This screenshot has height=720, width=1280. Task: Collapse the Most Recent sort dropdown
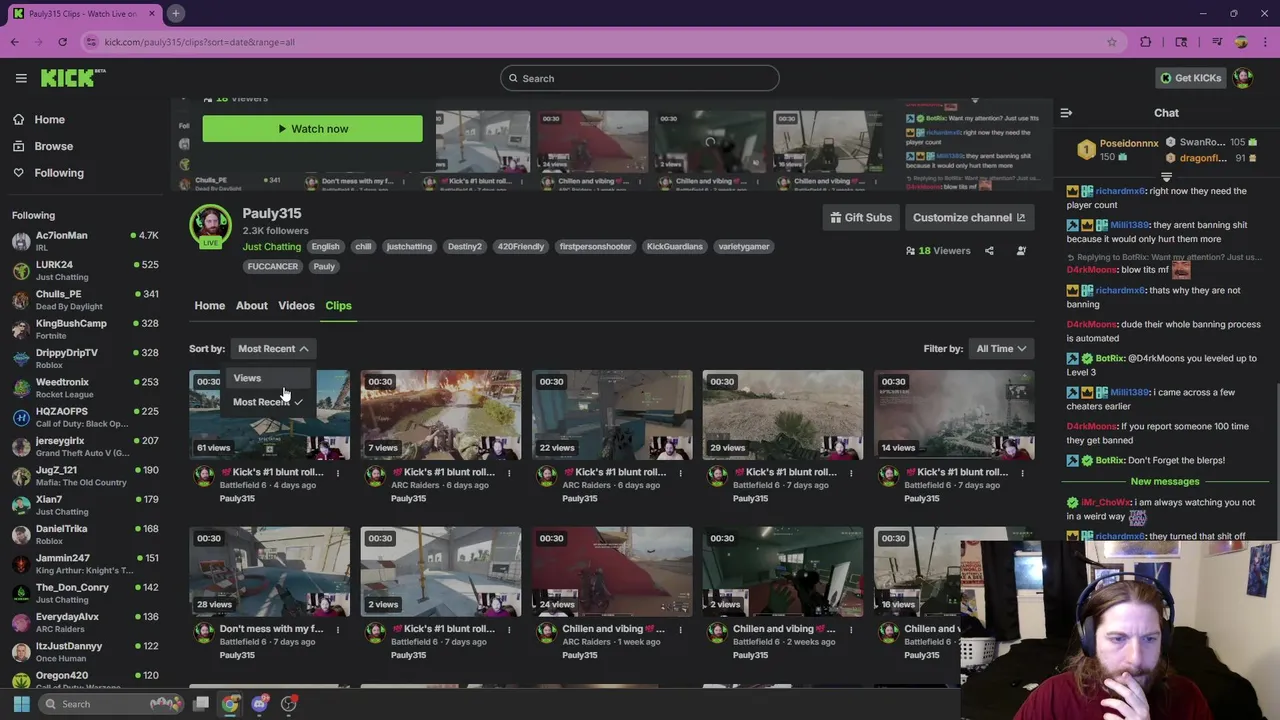273,349
